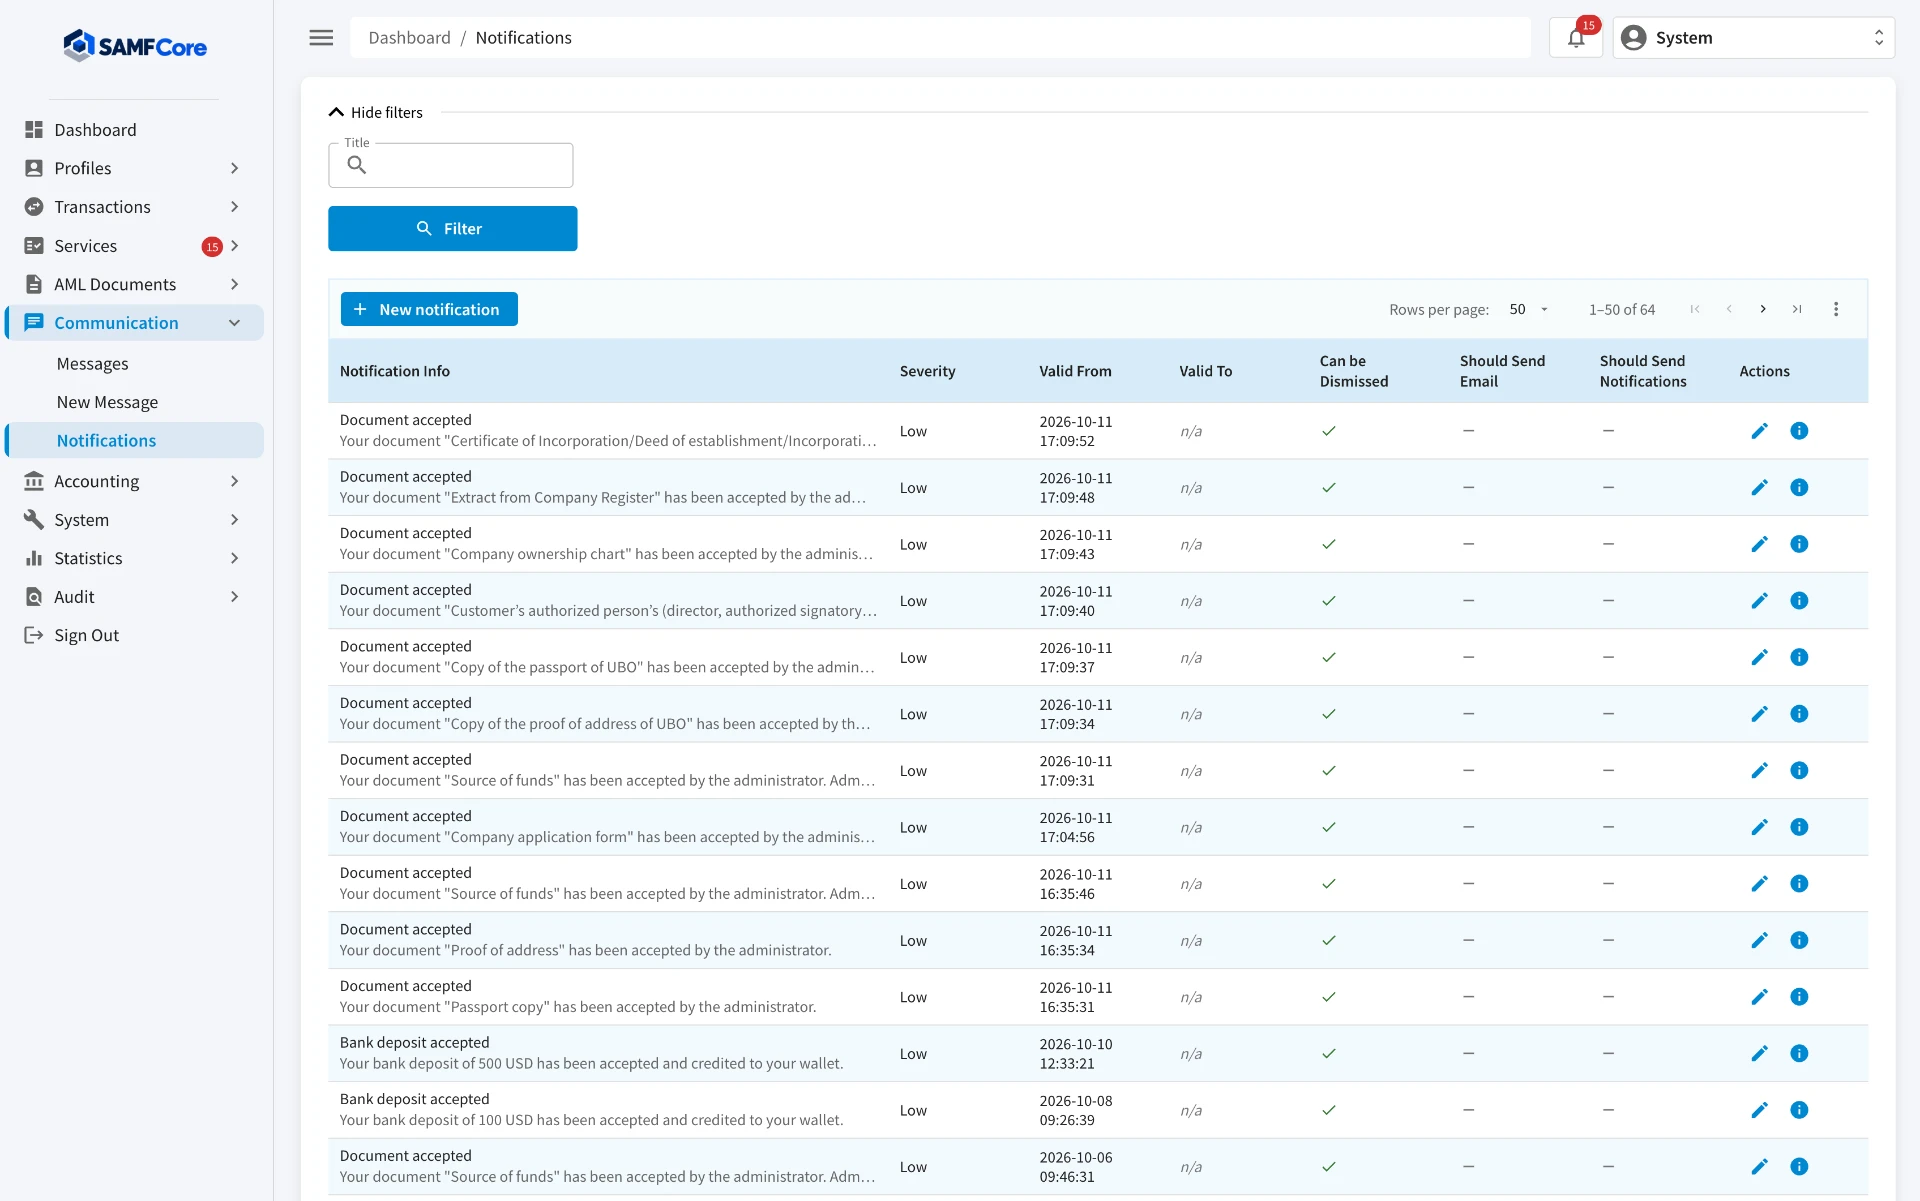The height and width of the screenshot is (1201, 1920).
Task: View info for "Extract from Company Register" notification
Action: pos(1799,488)
